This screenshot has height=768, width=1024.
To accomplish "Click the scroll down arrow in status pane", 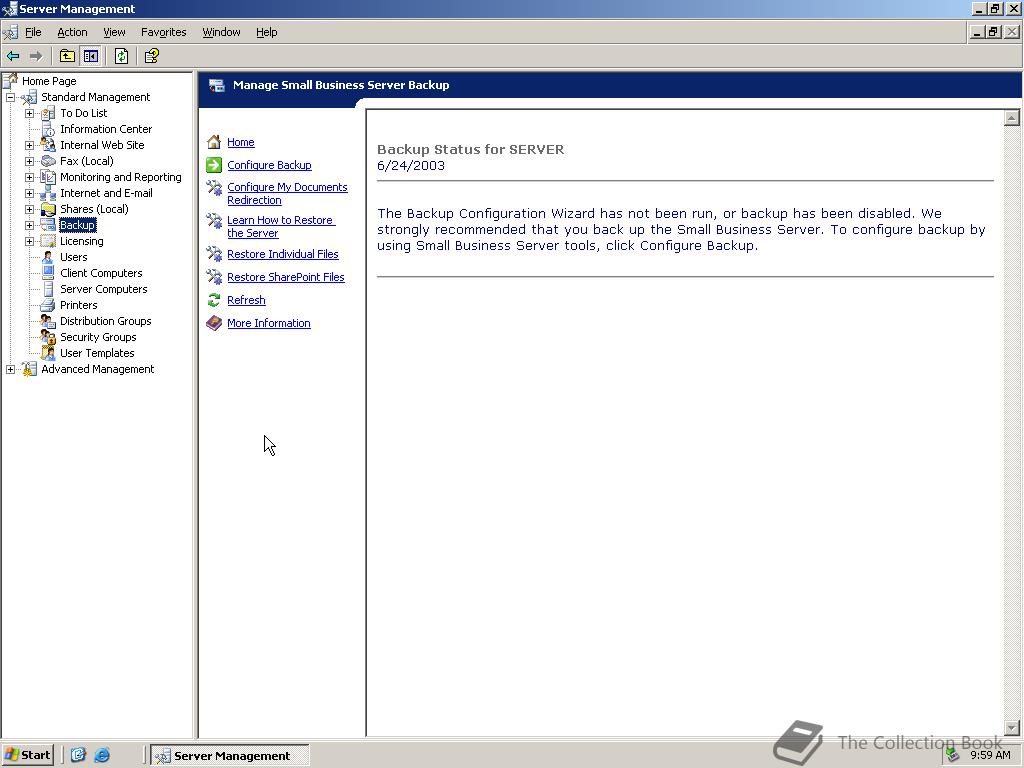I will click(x=1012, y=728).
